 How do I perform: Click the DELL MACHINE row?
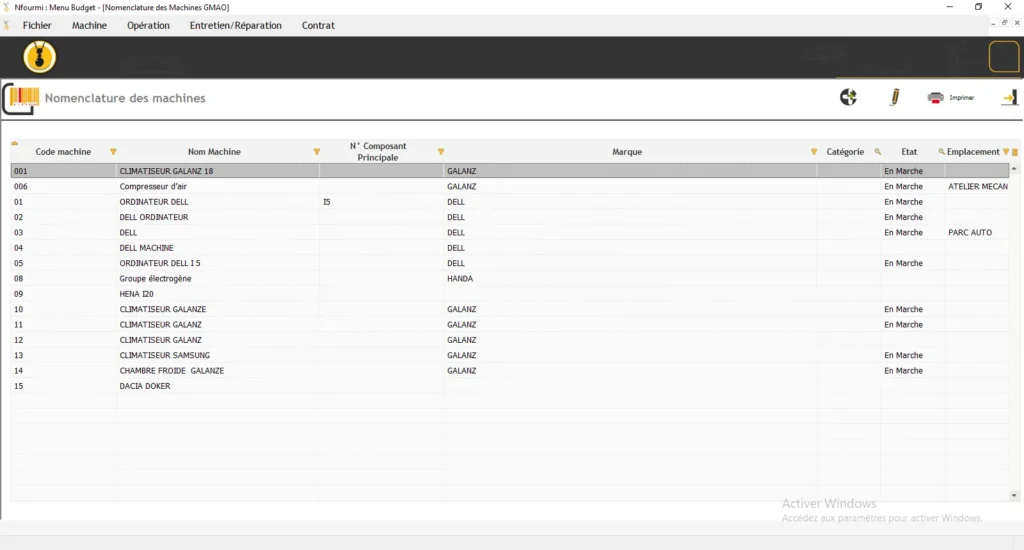click(510, 248)
